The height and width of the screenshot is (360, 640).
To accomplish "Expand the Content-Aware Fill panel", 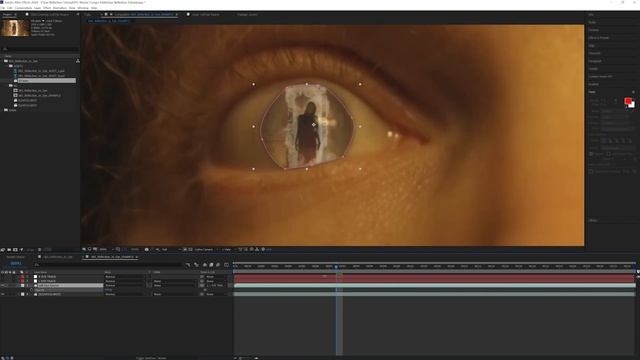I will (x=600, y=77).
